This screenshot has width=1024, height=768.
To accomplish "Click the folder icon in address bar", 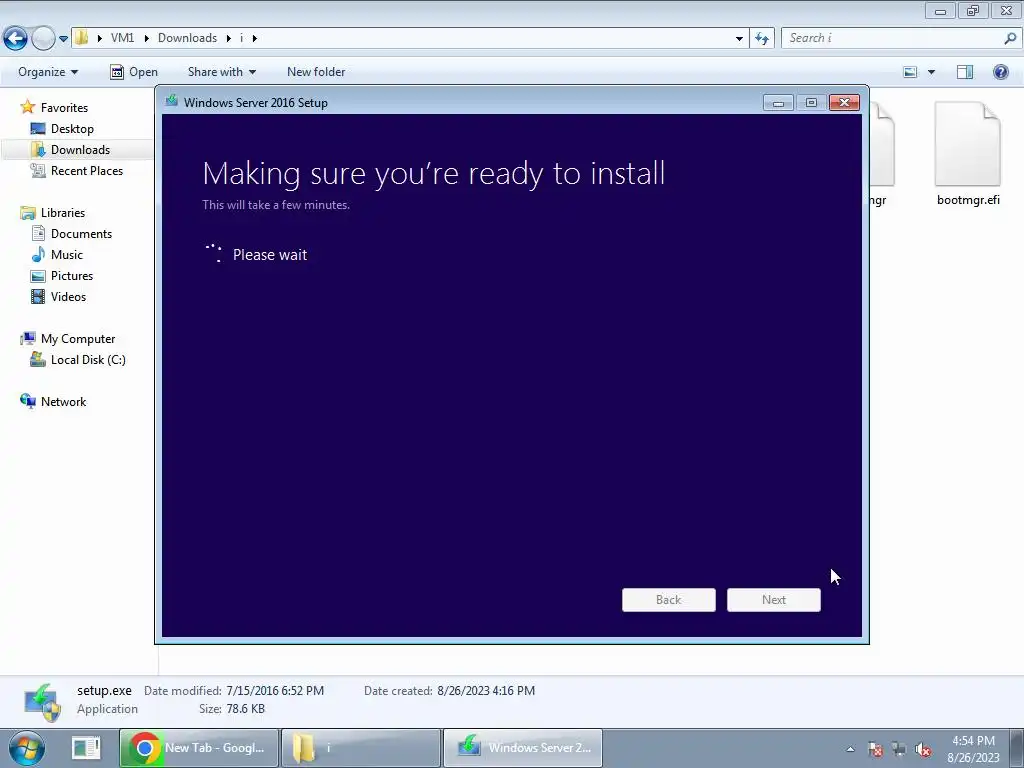I will click(81, 38).
